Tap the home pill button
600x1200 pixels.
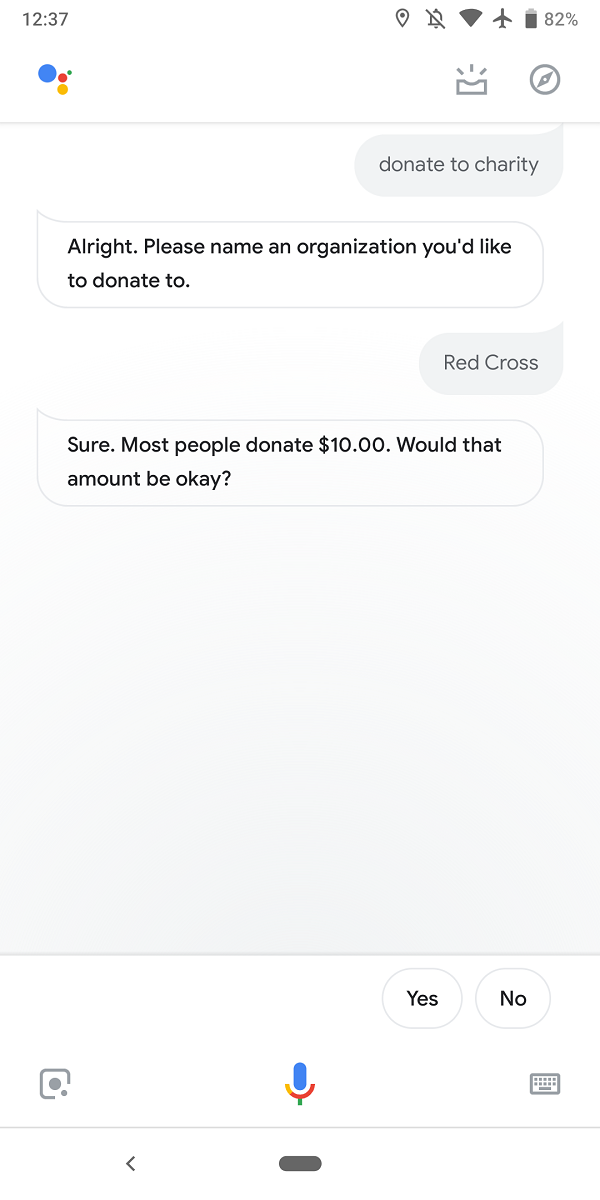click(300, 1163)
